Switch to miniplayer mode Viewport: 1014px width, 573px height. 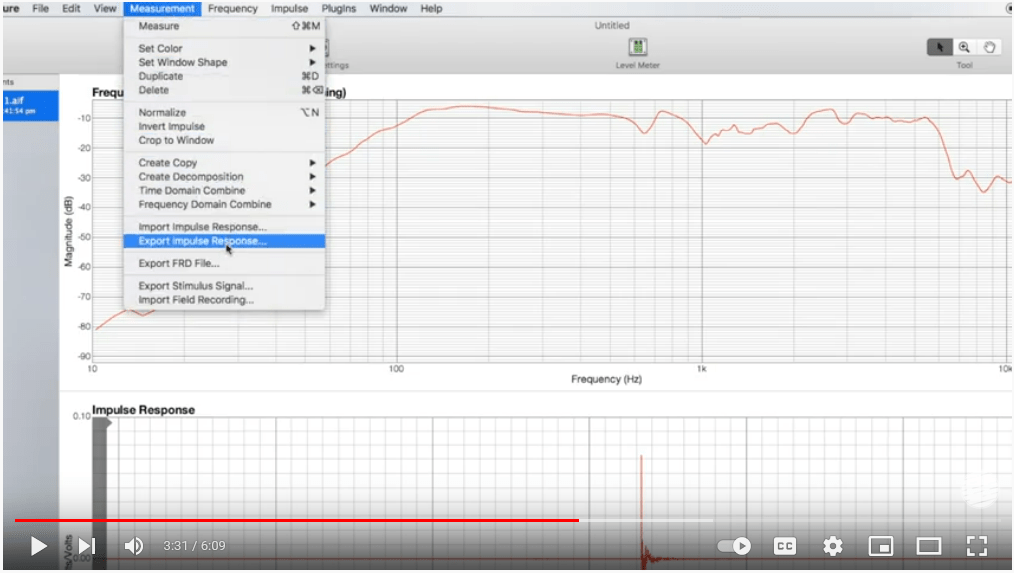point(881,546)
